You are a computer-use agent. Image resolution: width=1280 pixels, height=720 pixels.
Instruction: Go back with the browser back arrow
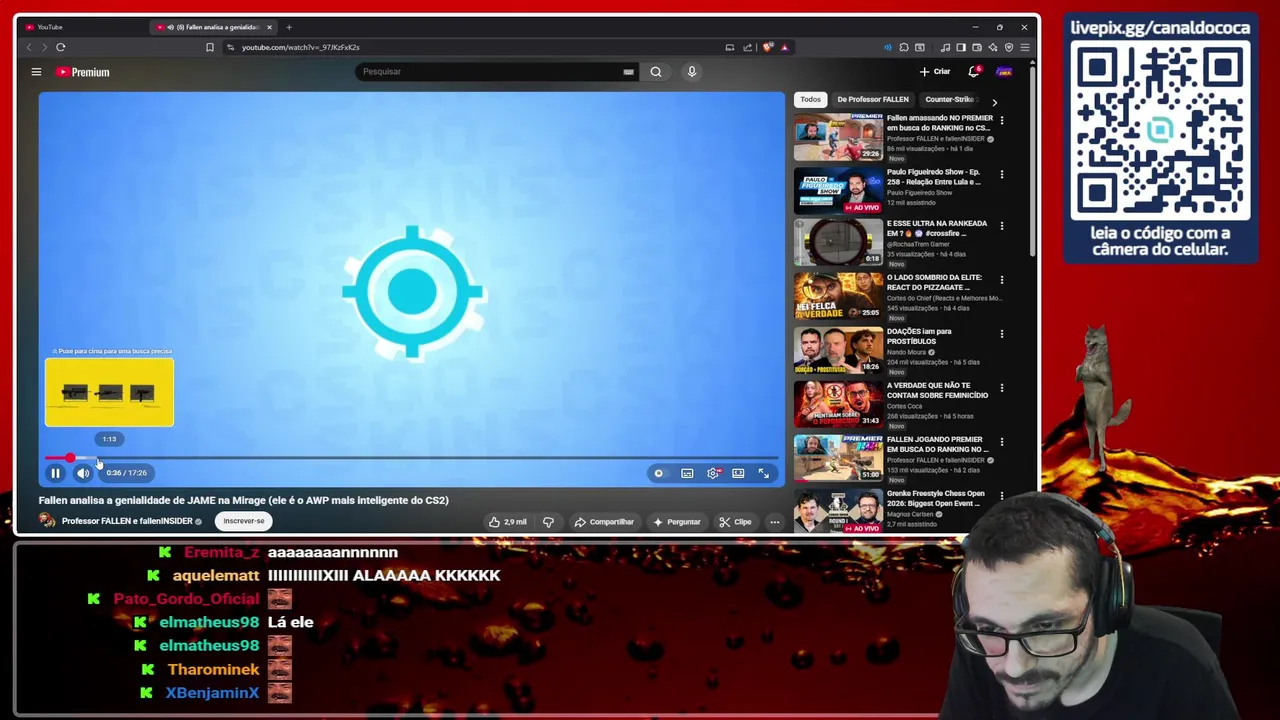coord(29,47)
